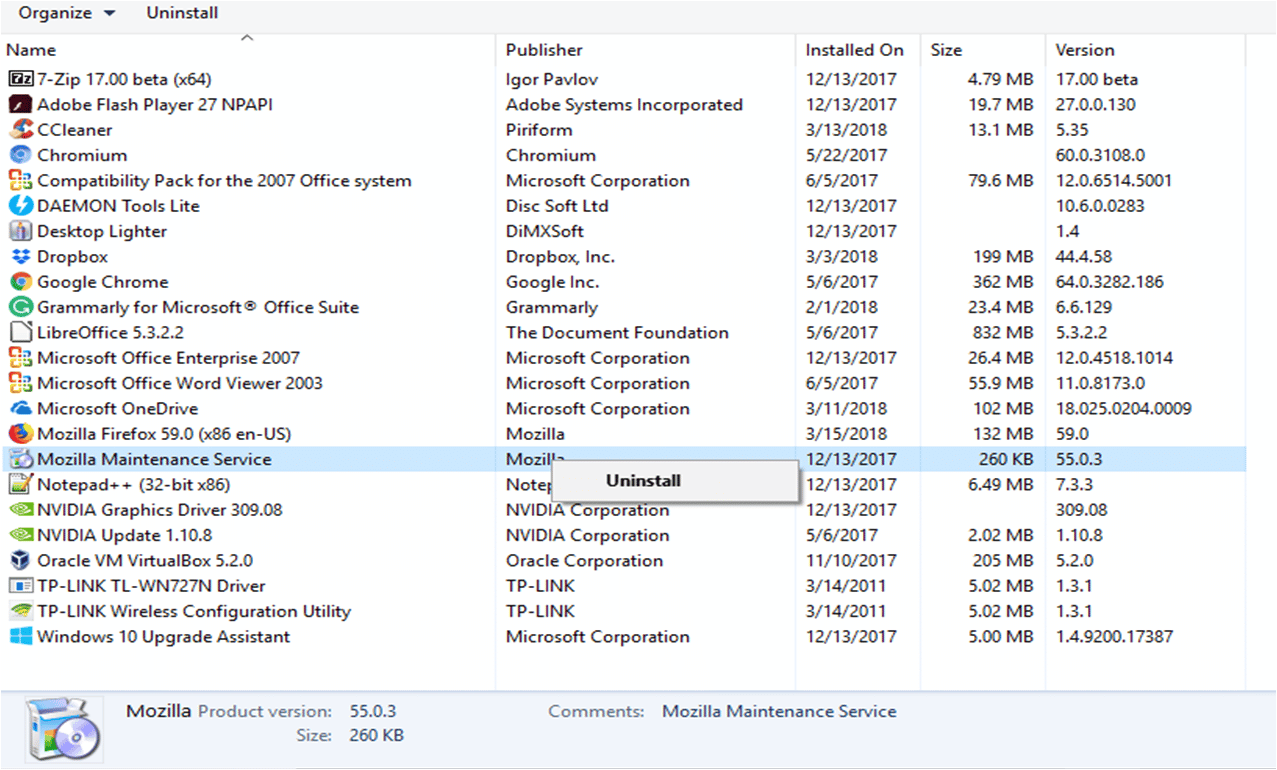
Task: Click the Compatibility Pack Office icon
Action: click(21, 181)
